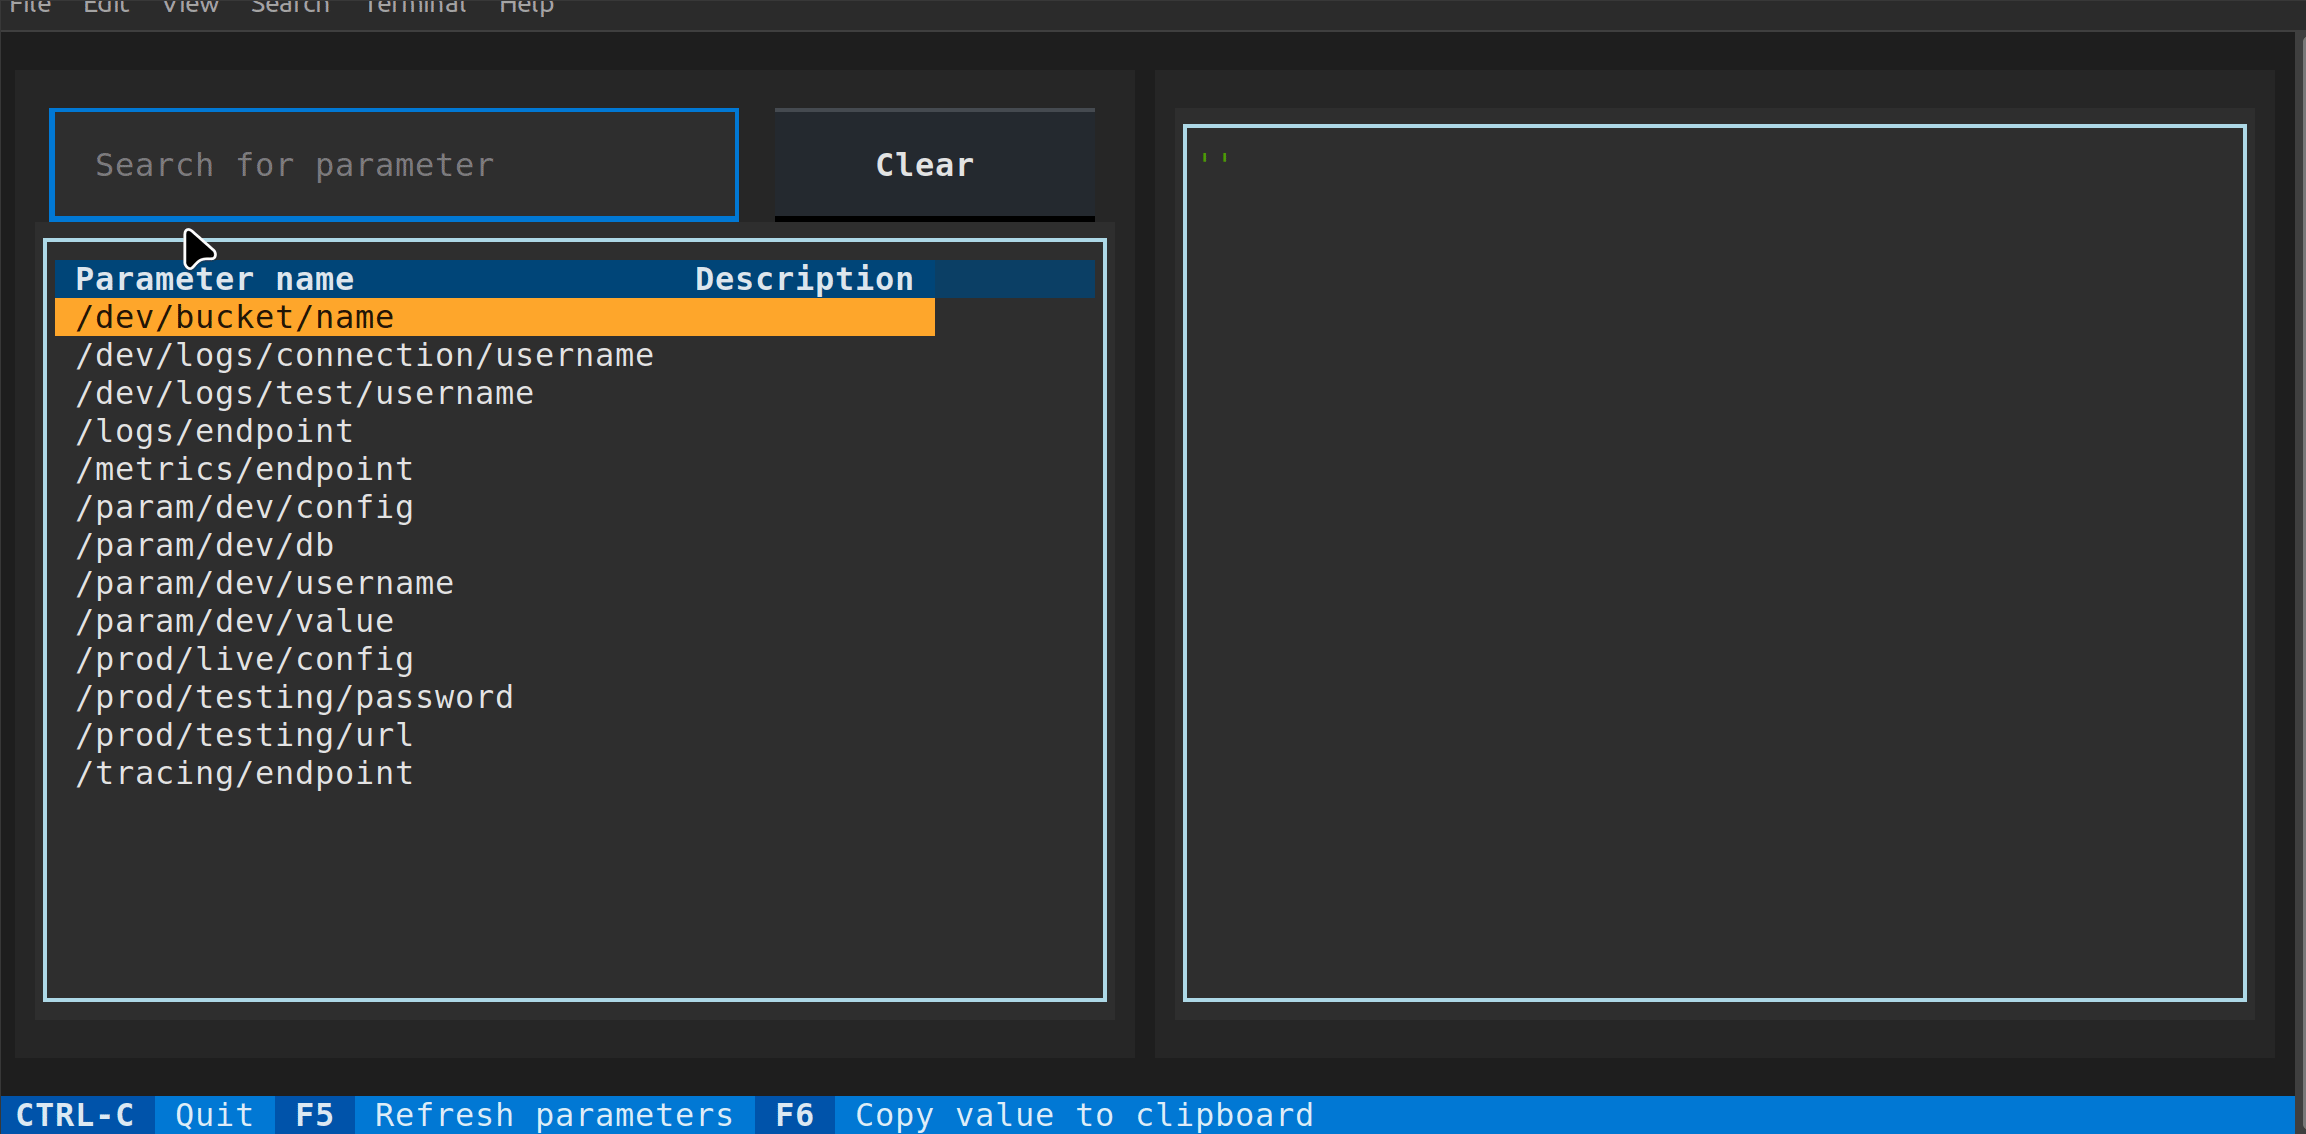2306x1134 pixels.
Task: Click CTRL-C Quit in the footer
Action: pos(135,1115)
